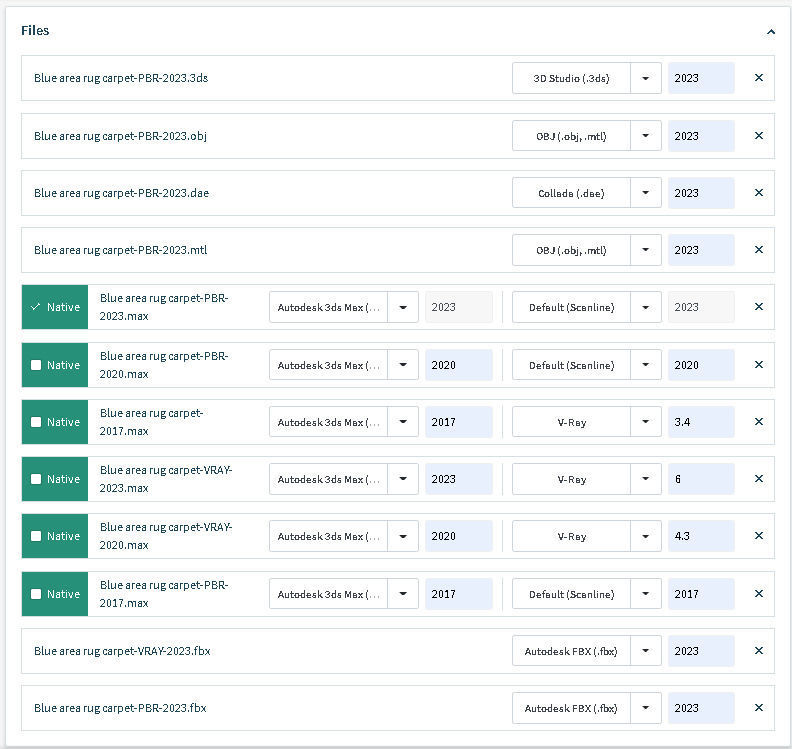Image resolution: width=792 pixels, height=749 pixels.
Task: Click the checked Native button for PBR-2023.max
Action: [55, 307]
